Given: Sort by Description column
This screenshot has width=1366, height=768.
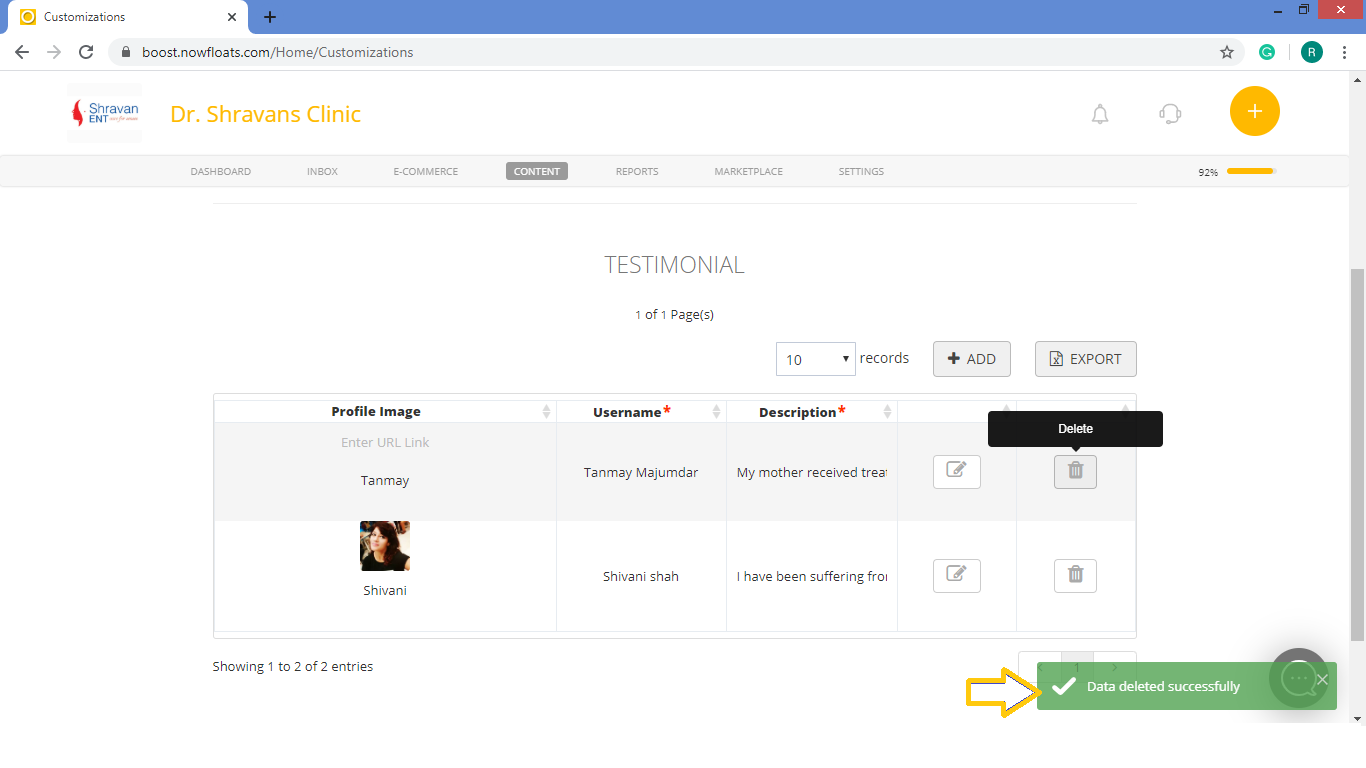Looking at the screenshot, I should point(811,411).
